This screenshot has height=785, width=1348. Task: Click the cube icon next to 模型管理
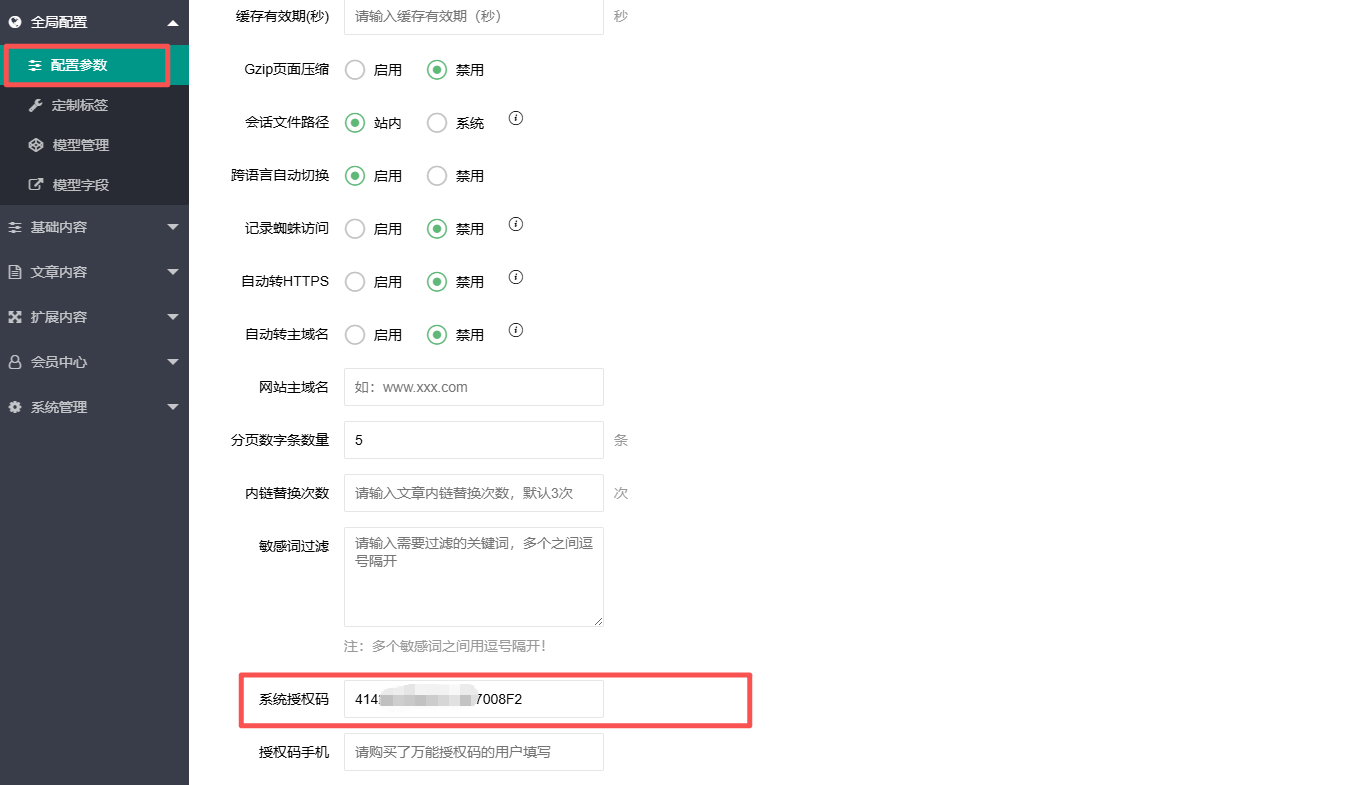tap(35, 145)
